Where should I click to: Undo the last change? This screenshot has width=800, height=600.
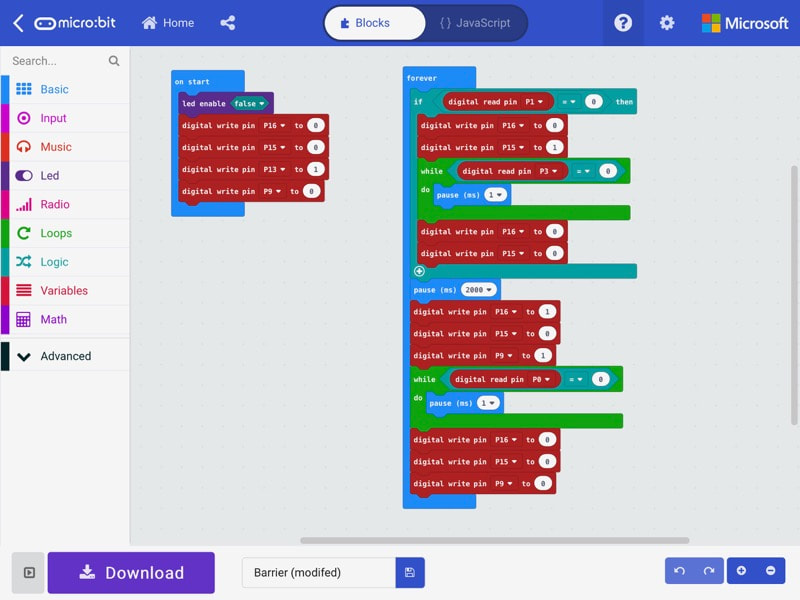(x=680, y=571)
